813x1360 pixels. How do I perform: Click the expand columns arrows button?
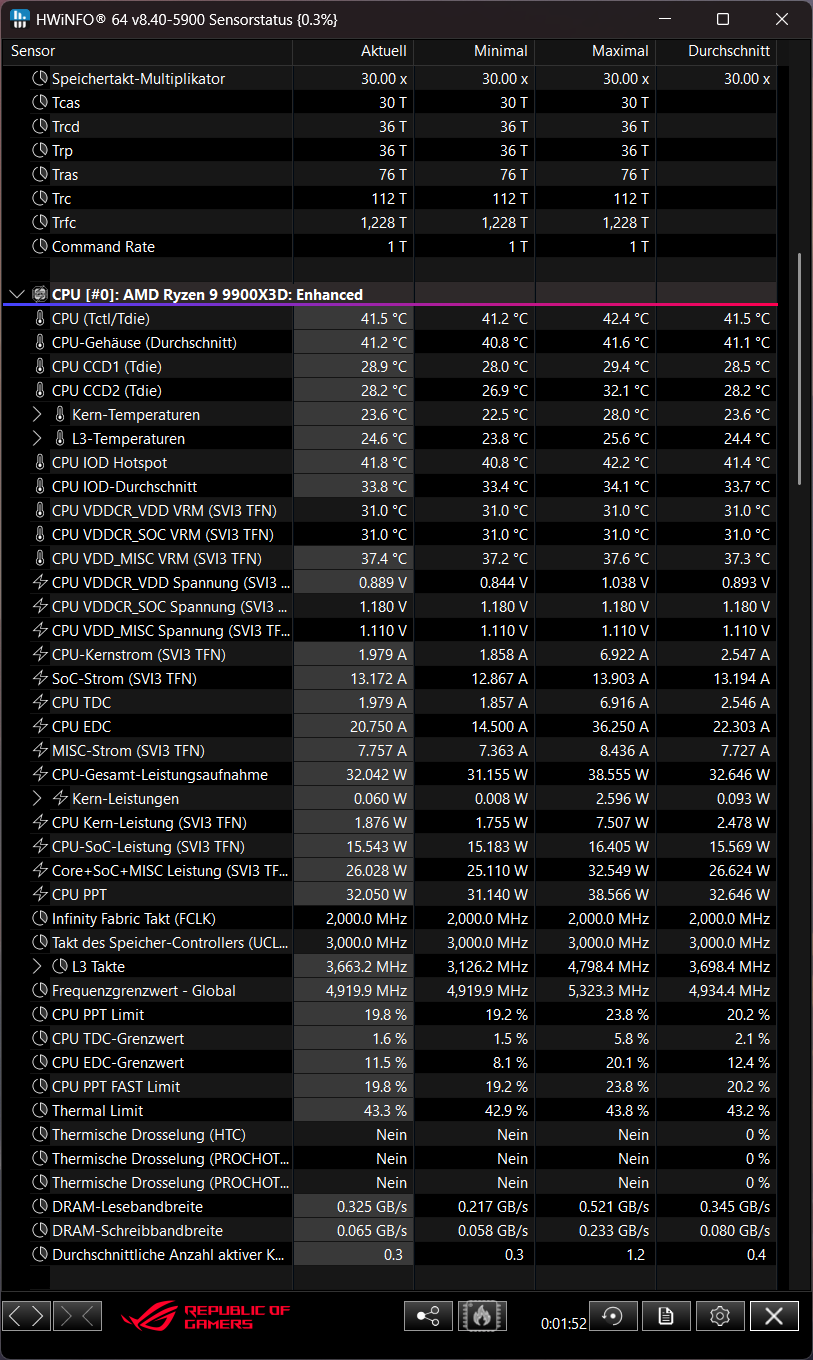click(x=27, y=1316)
